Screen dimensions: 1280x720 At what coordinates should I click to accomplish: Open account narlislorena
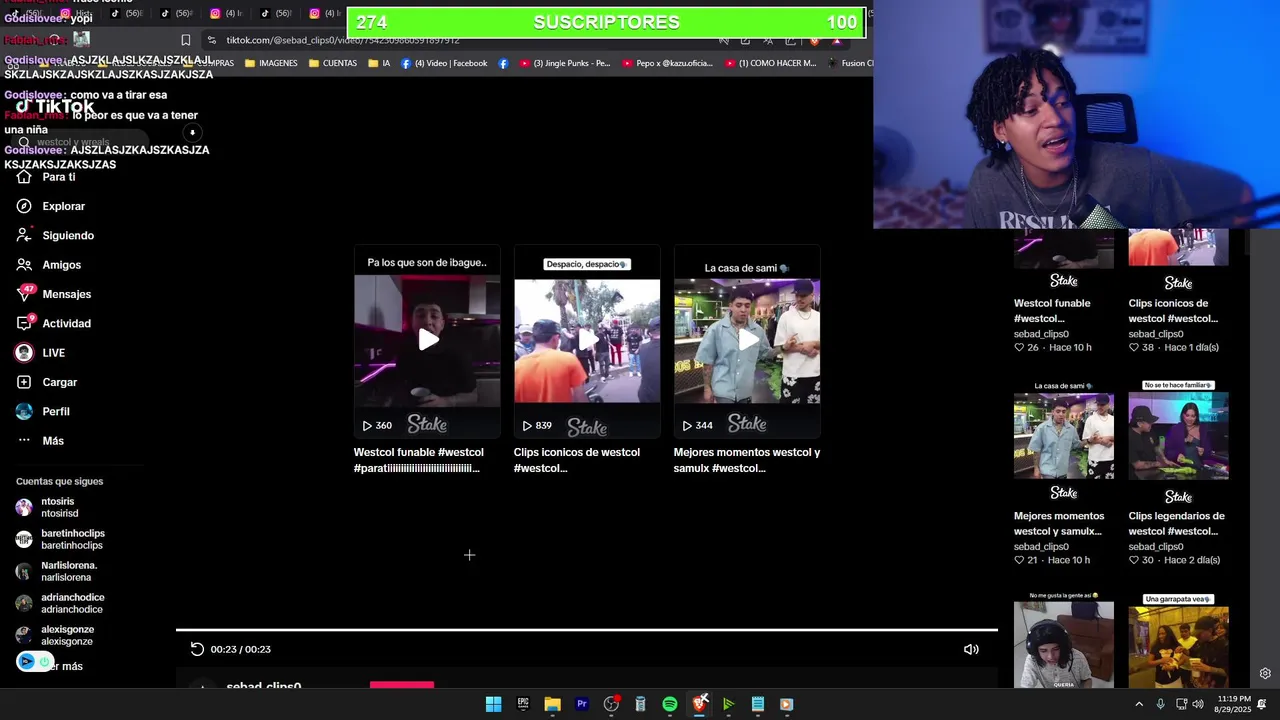pos(57,571)
